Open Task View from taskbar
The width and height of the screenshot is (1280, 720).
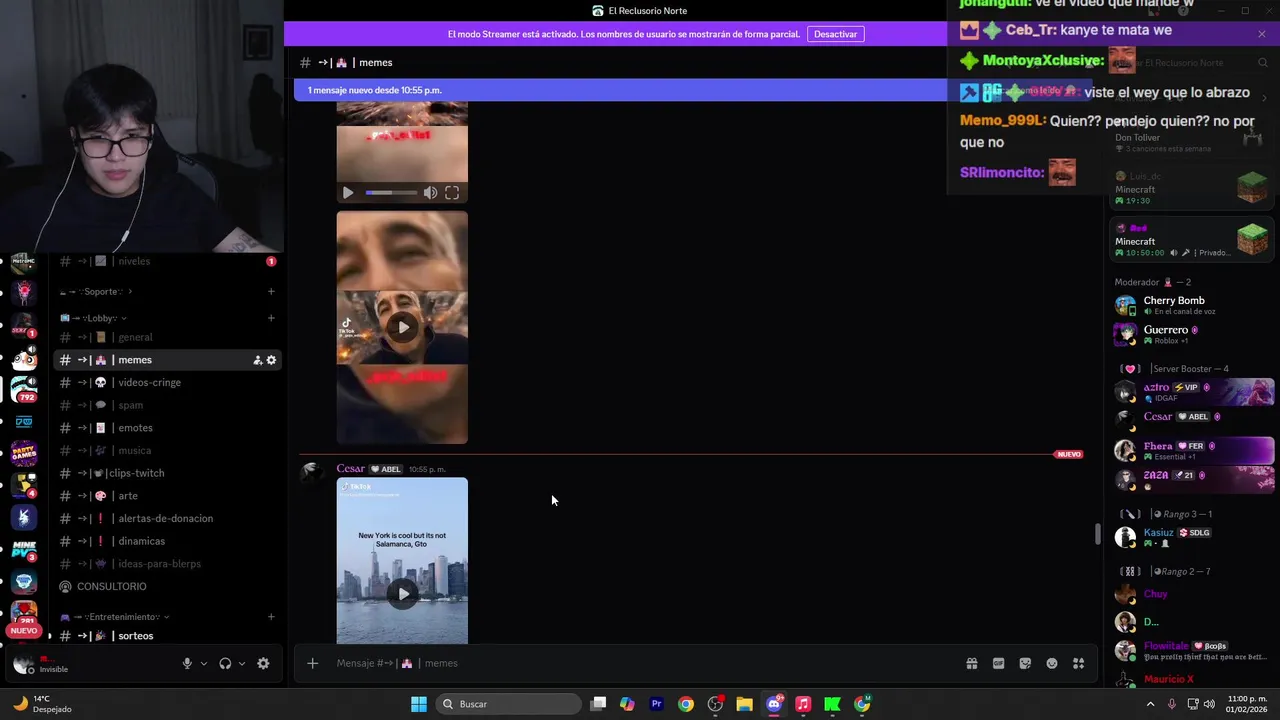(x=598, y=704)
